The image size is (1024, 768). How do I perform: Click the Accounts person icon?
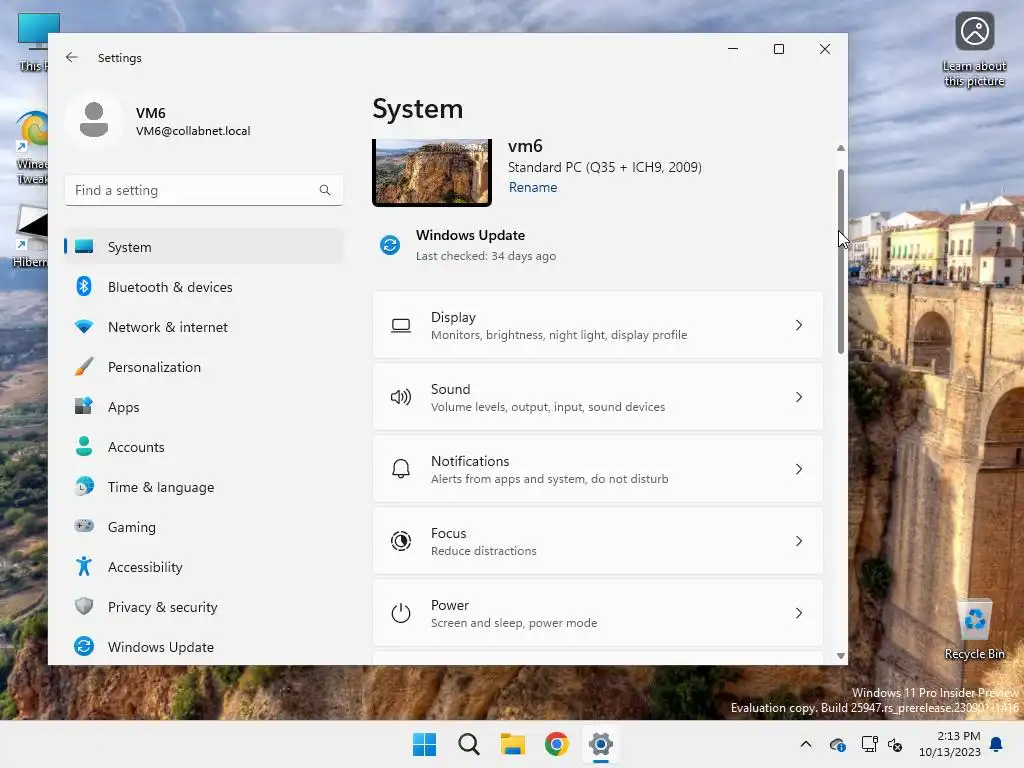tap(84, 446)
